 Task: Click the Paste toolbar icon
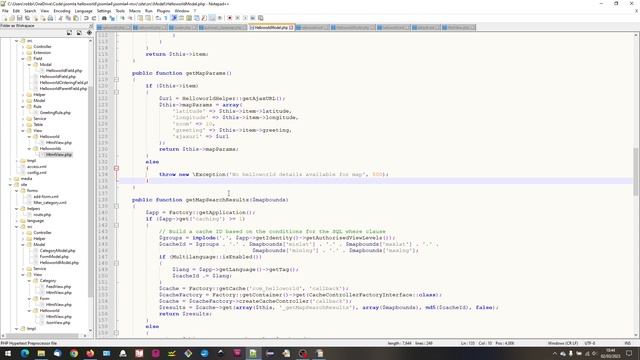[x=76, y=18]
